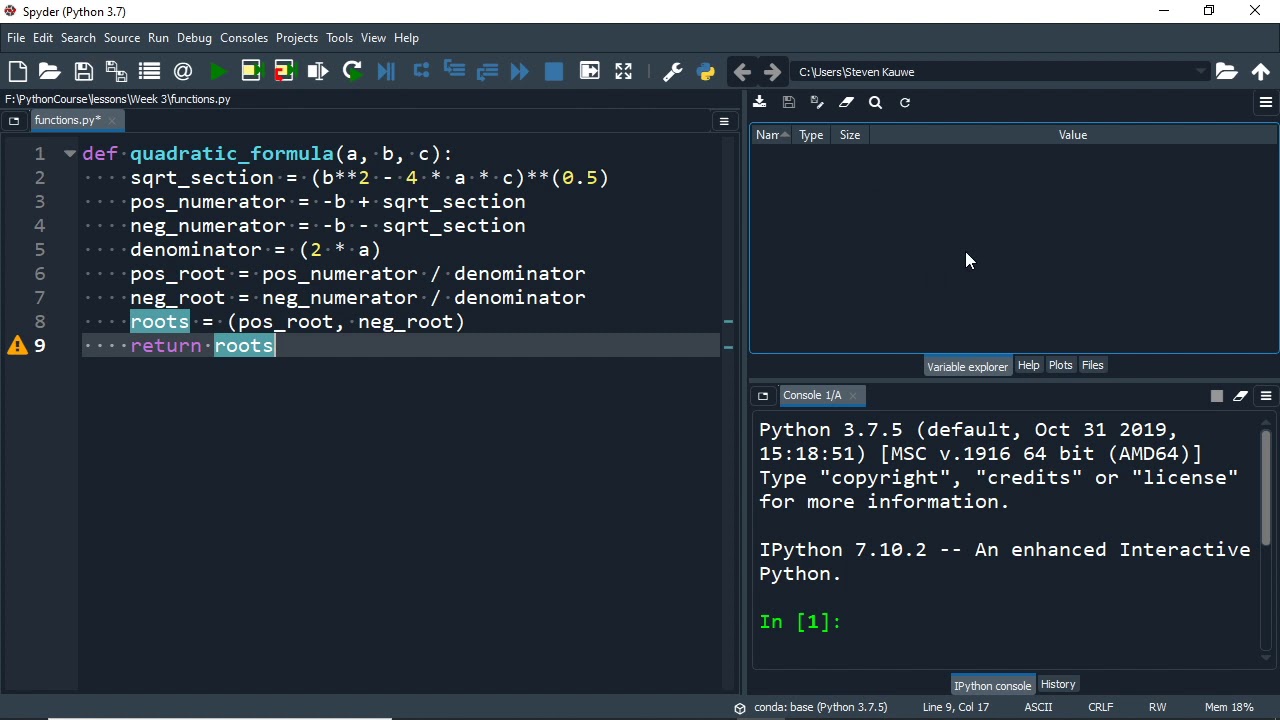Open Preferences wrench icon
Image resolution: width=1280 pixels, height=720 pixels.
coord(672,72)
